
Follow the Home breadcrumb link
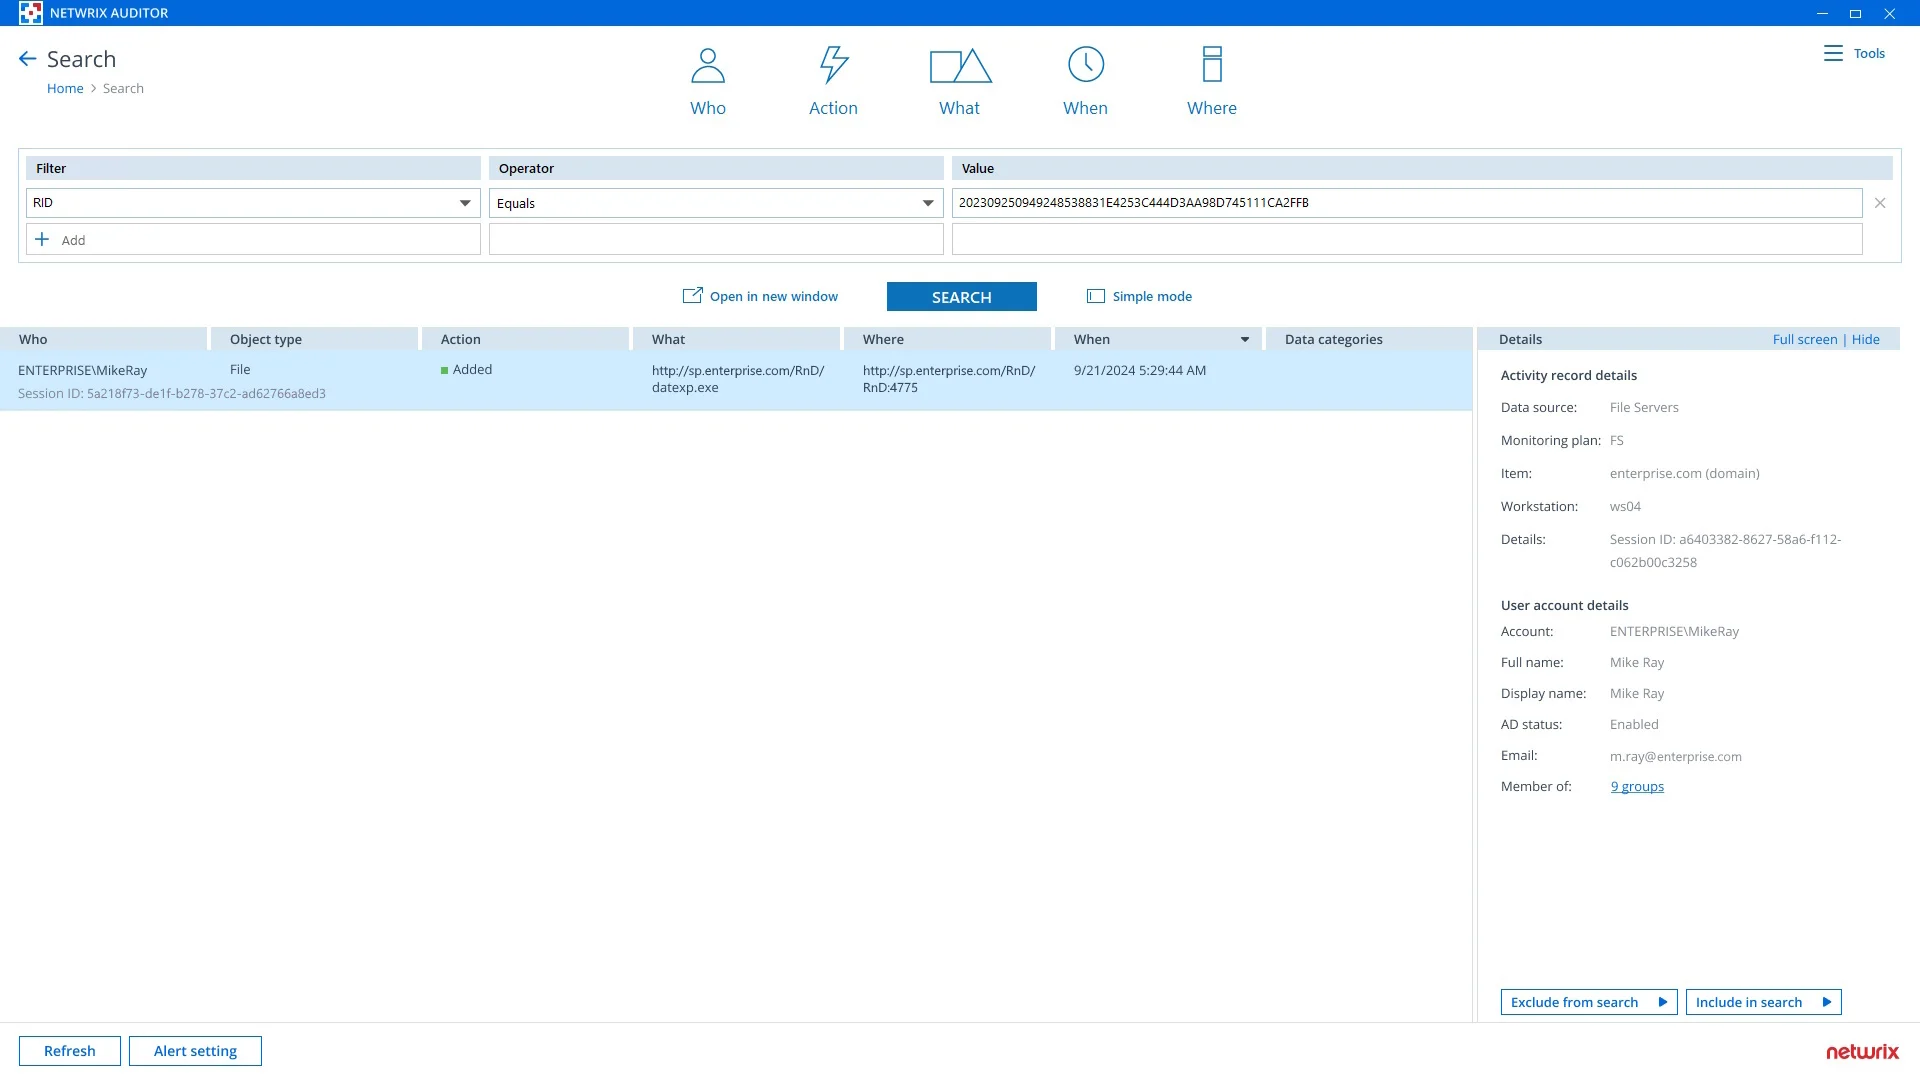(x=65, y=88)
